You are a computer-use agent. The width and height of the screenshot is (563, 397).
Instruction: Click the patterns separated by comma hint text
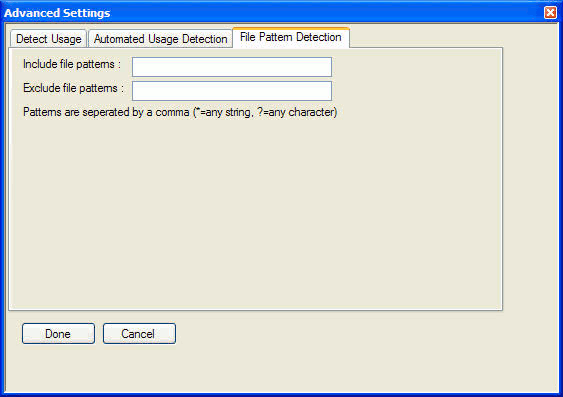click(180, 112)
